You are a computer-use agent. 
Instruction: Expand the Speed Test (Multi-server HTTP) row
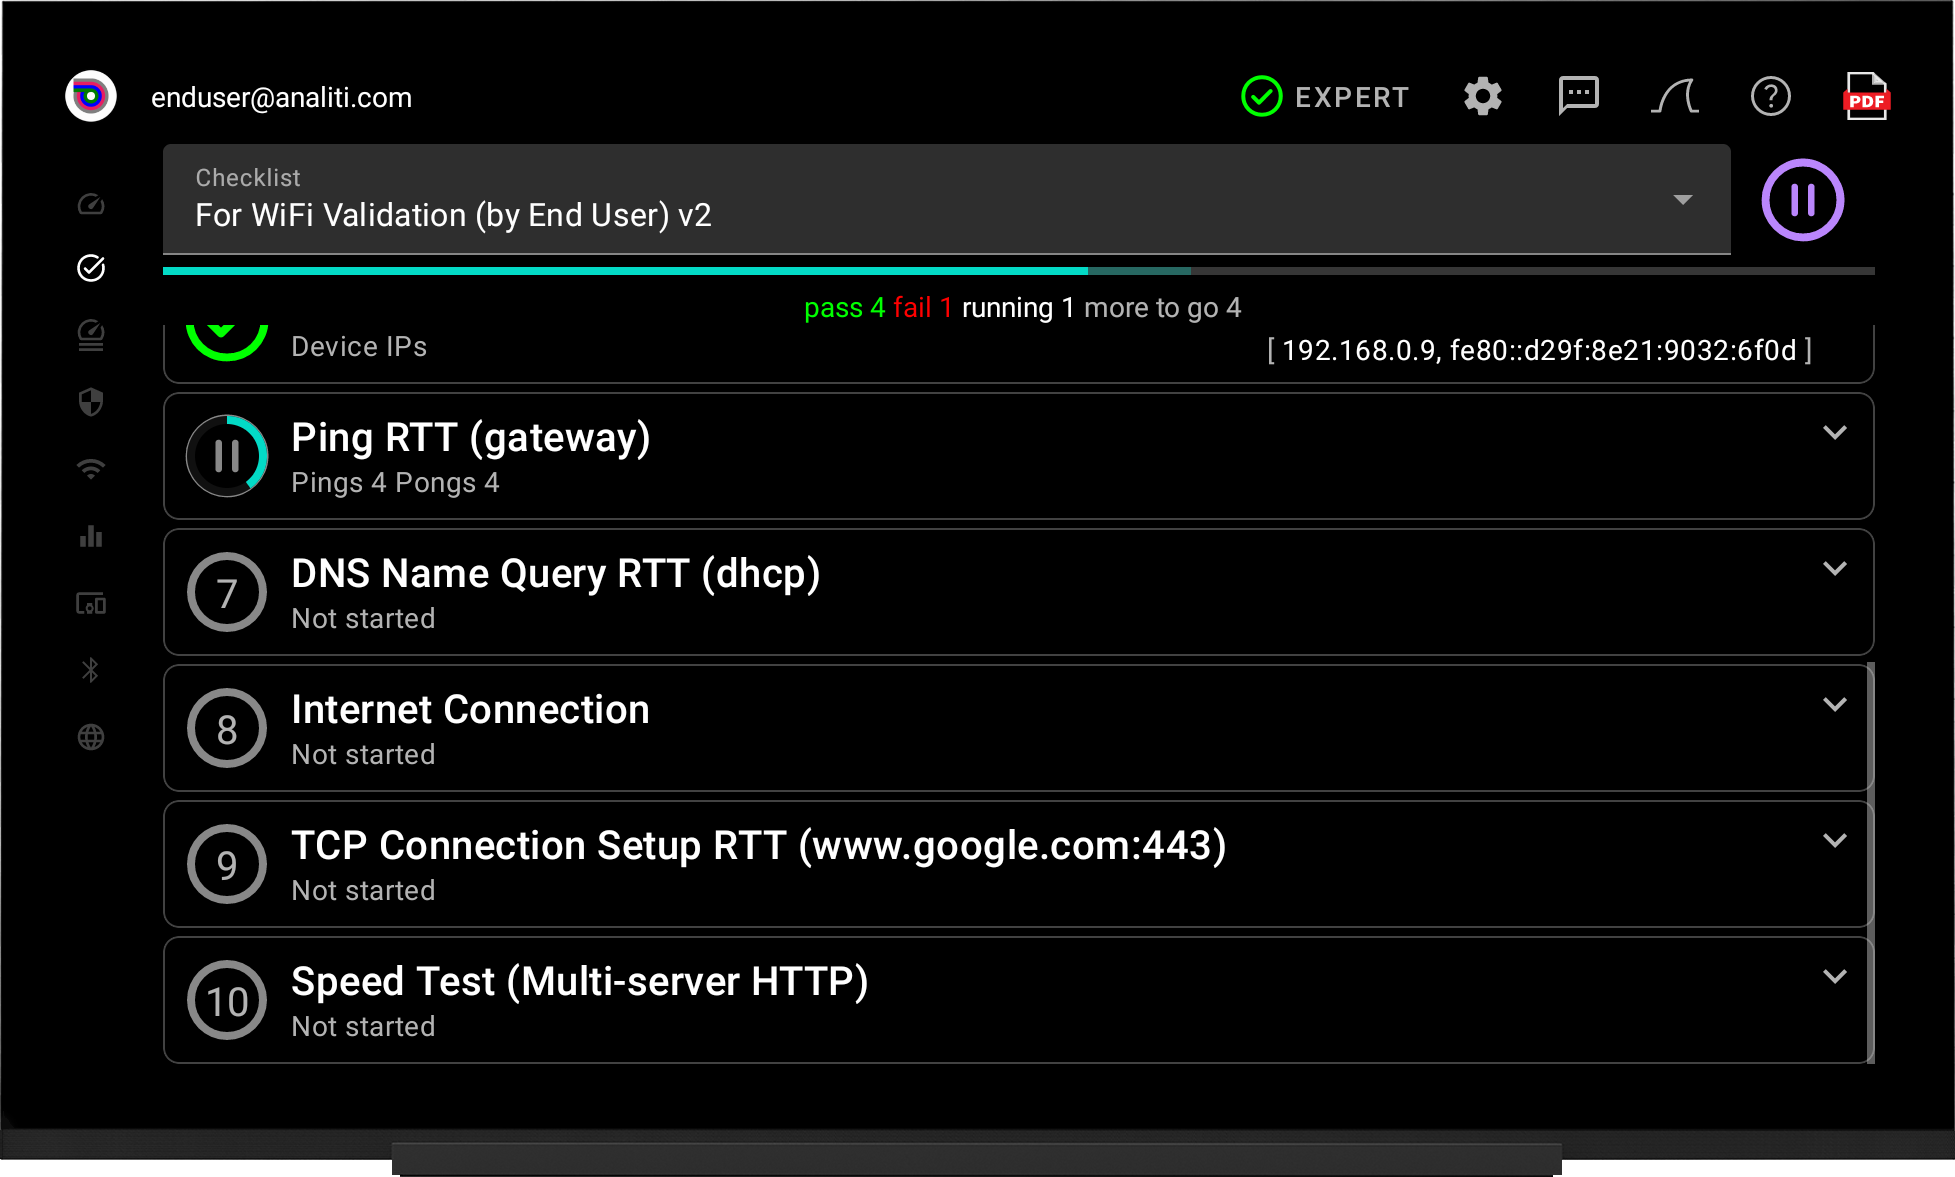(x=1835, y=976)
